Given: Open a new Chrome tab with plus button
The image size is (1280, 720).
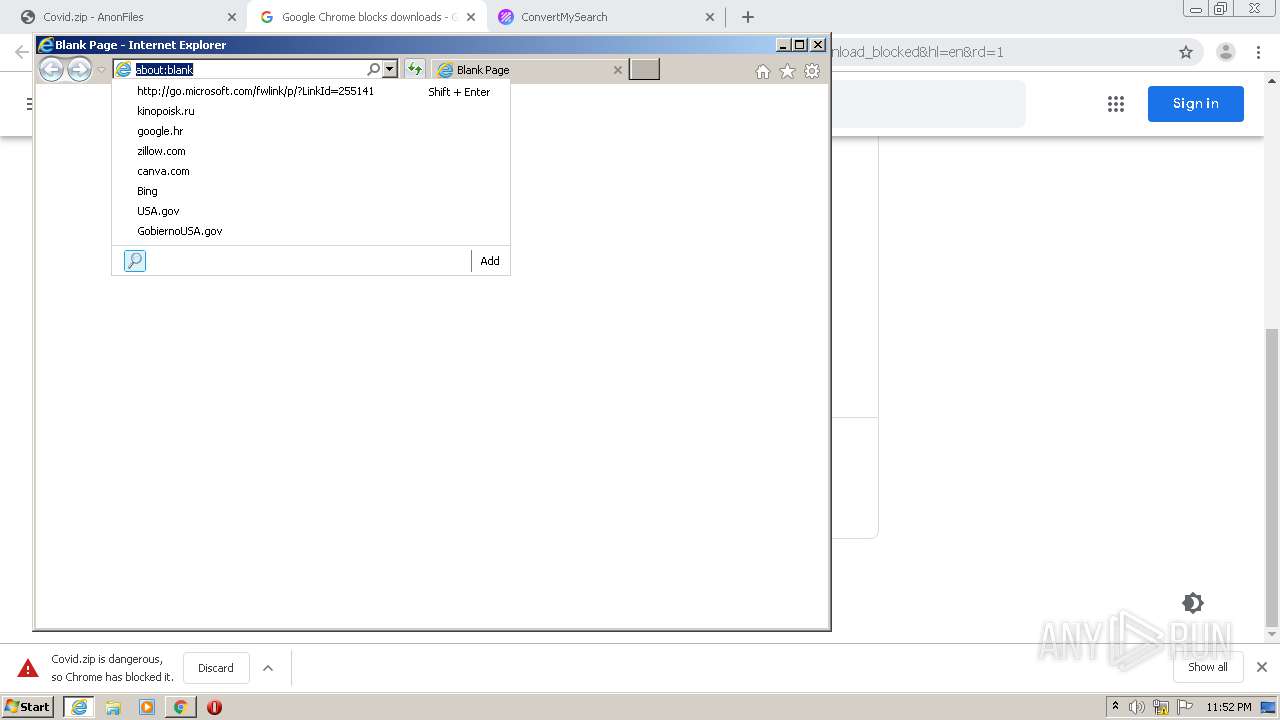Looking at the screenshot, I should pos(748,17).
